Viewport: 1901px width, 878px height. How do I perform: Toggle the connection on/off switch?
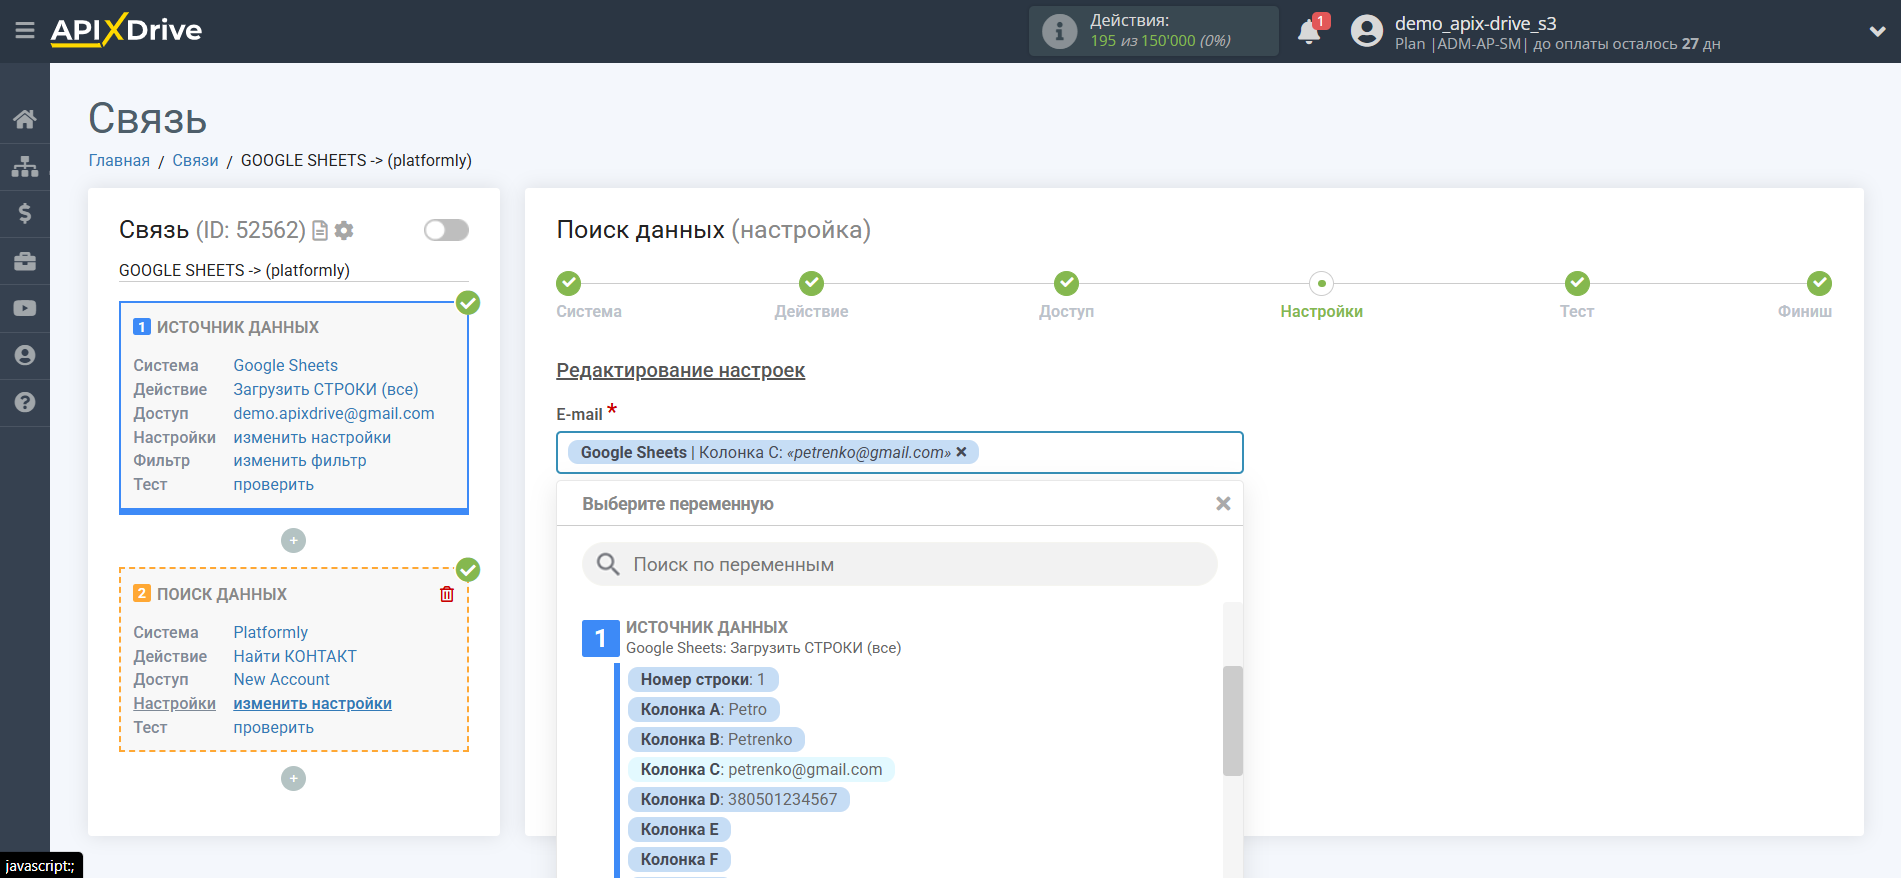coord(446,230)
